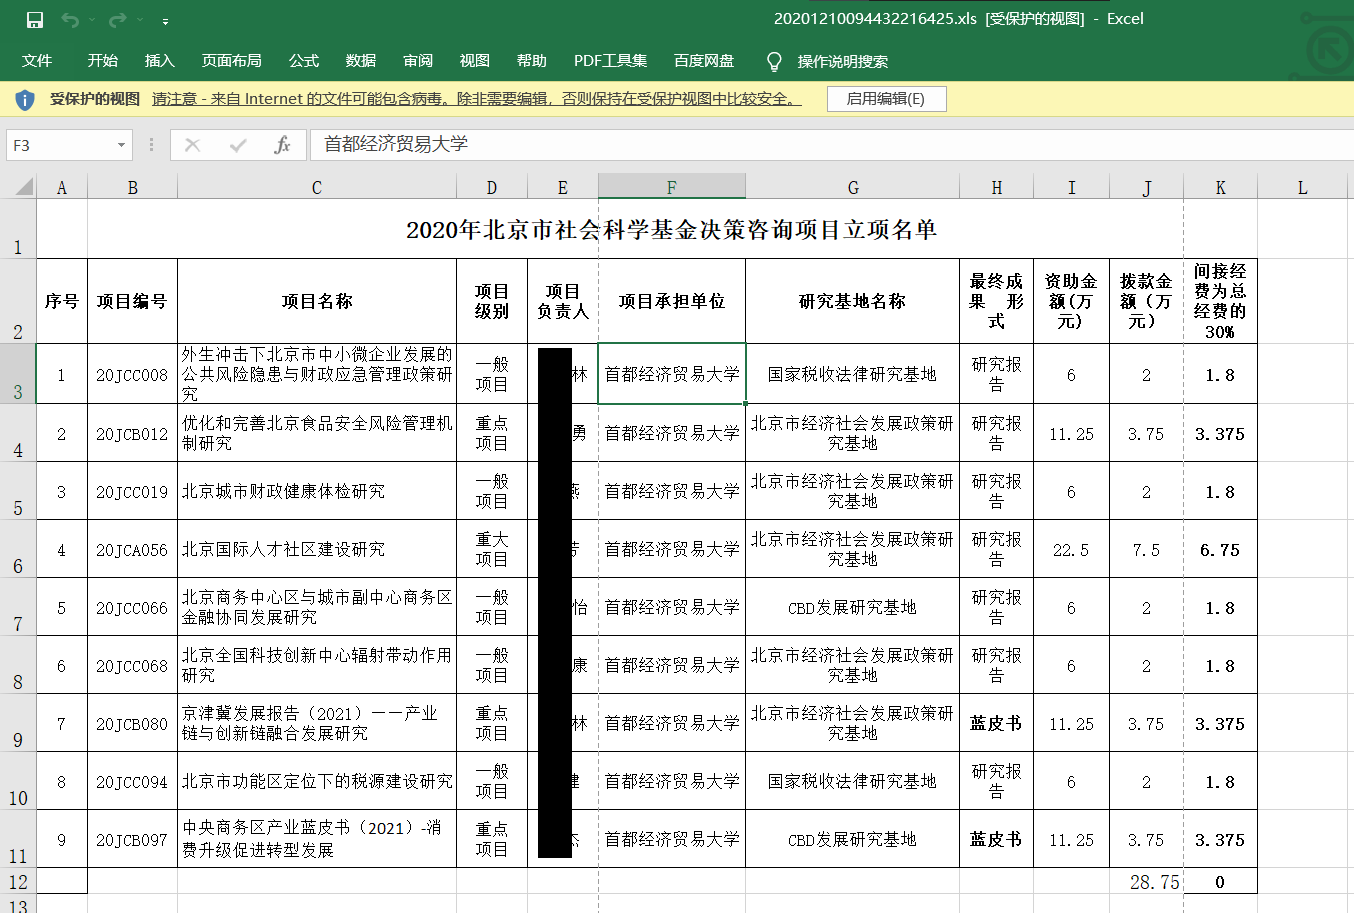Image resolution: width=1354 pixels, height=913 pixels.
Task: Click the 项目编号 header cell
Action: (132, 301)
